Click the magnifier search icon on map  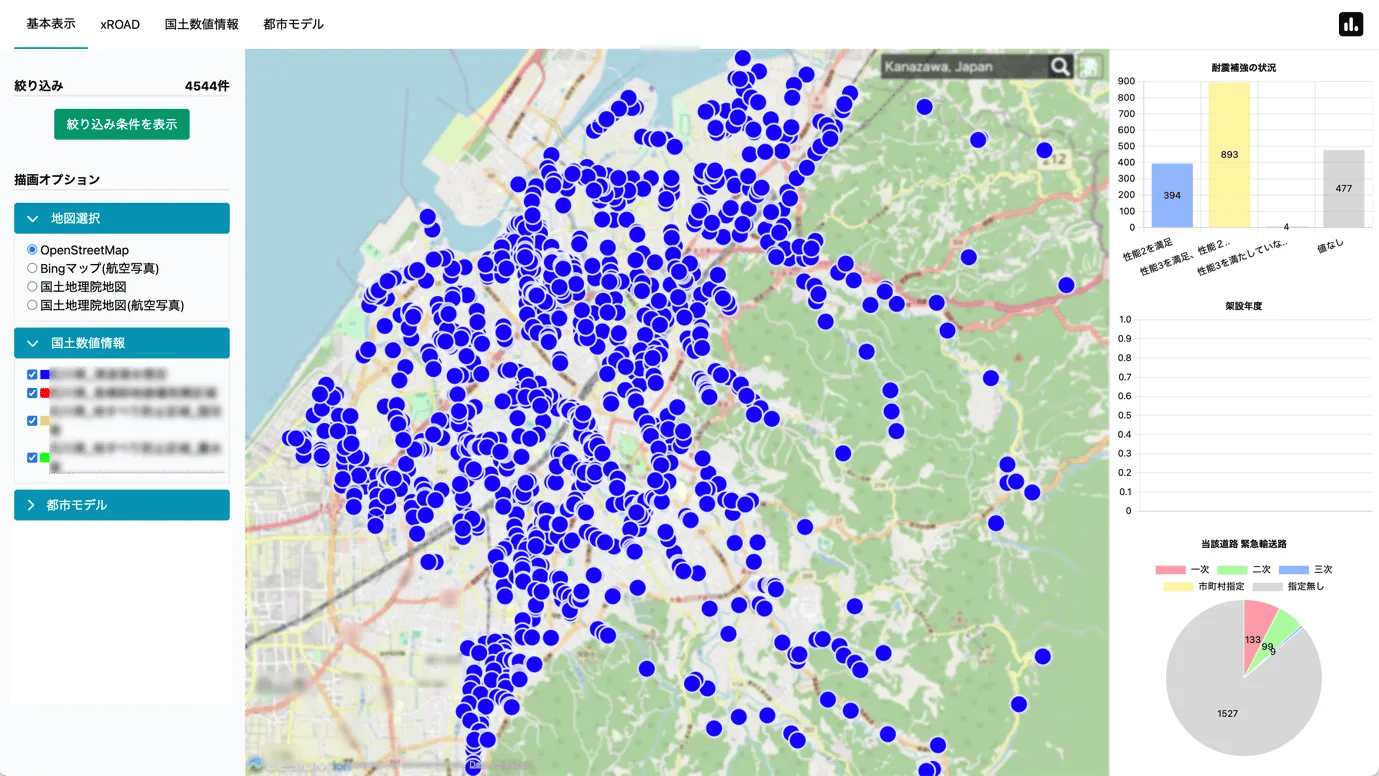1060,67
